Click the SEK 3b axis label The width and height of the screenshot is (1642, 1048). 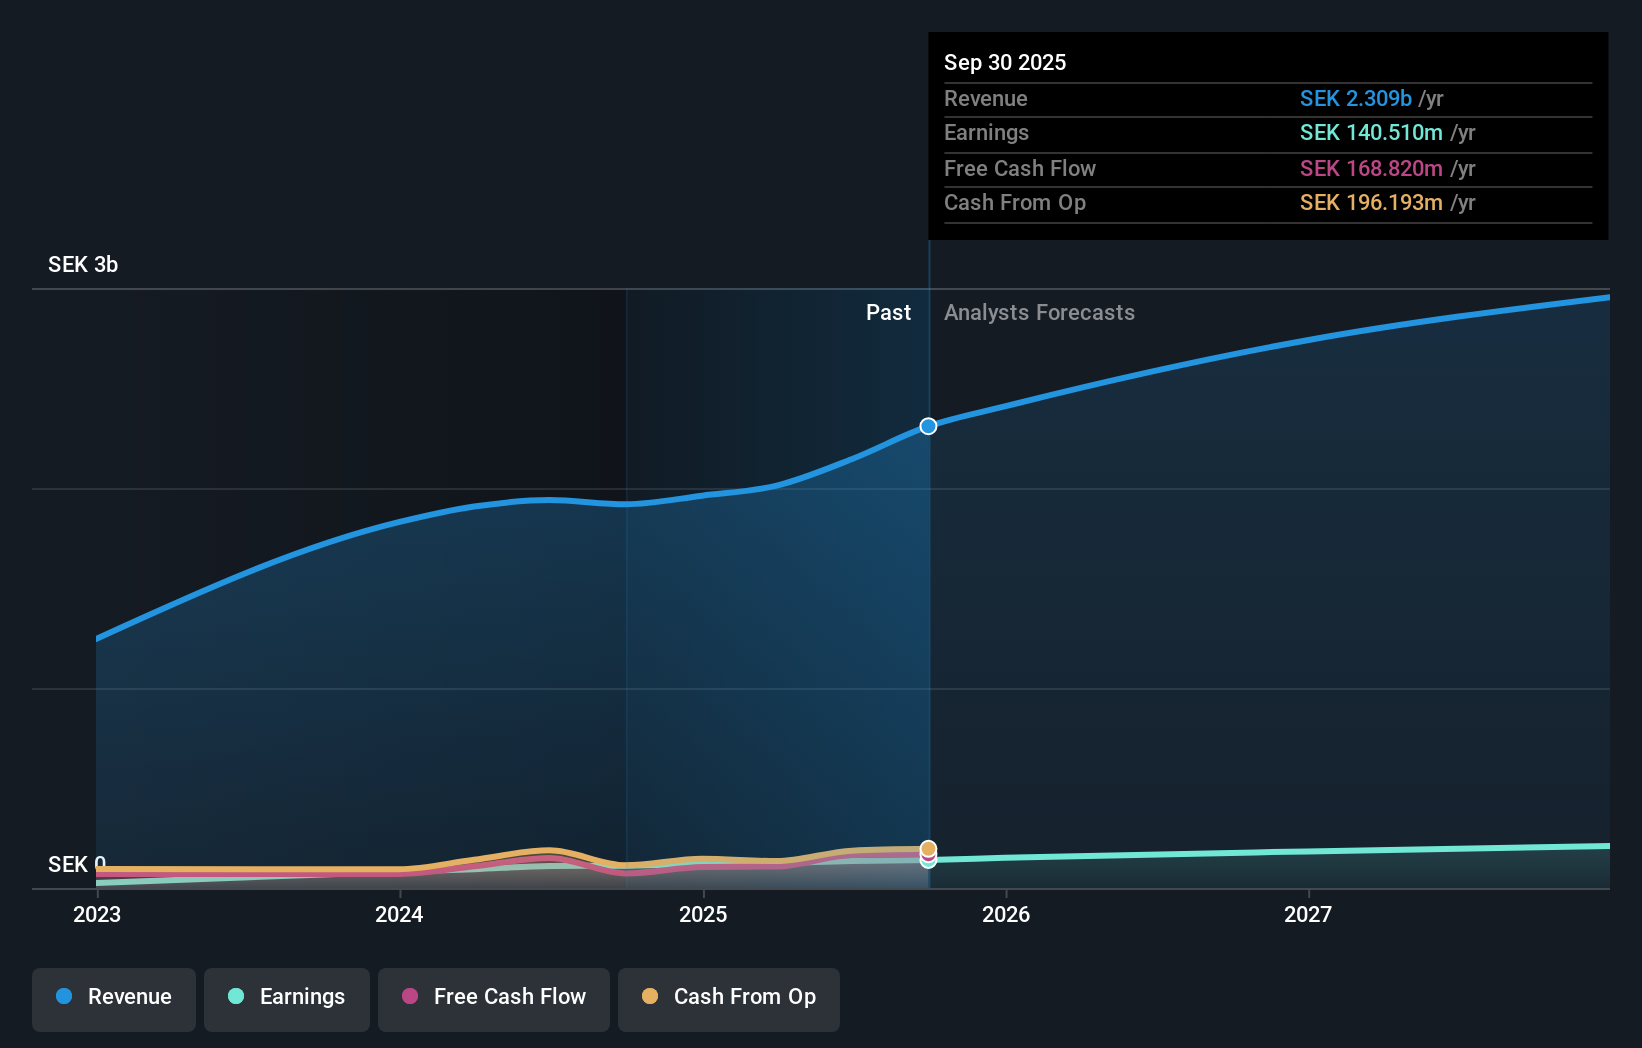click(x=83, y=265)
